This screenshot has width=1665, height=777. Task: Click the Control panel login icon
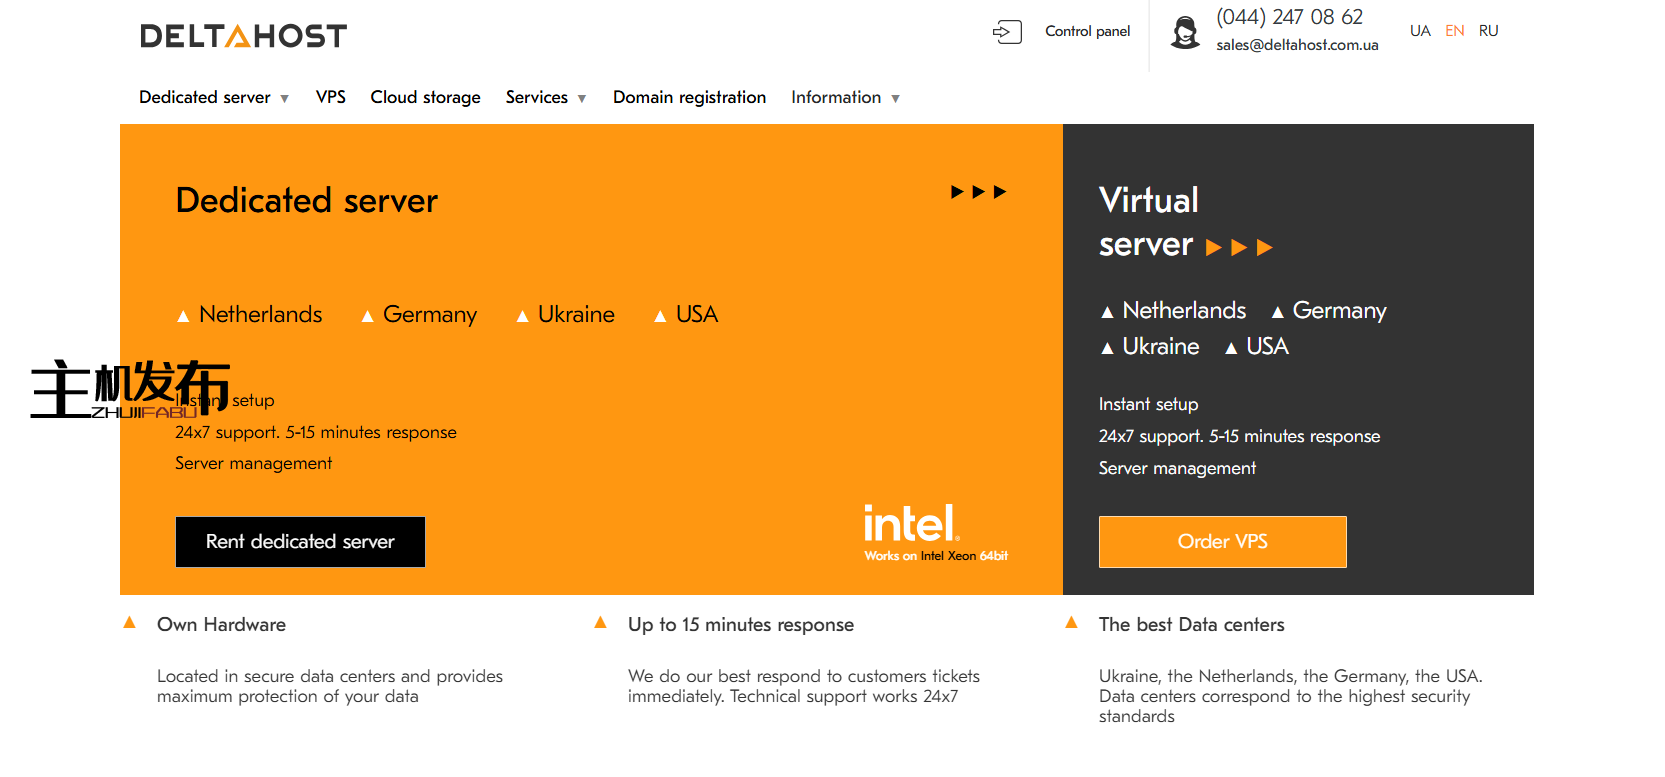[x=1007, y=32]
